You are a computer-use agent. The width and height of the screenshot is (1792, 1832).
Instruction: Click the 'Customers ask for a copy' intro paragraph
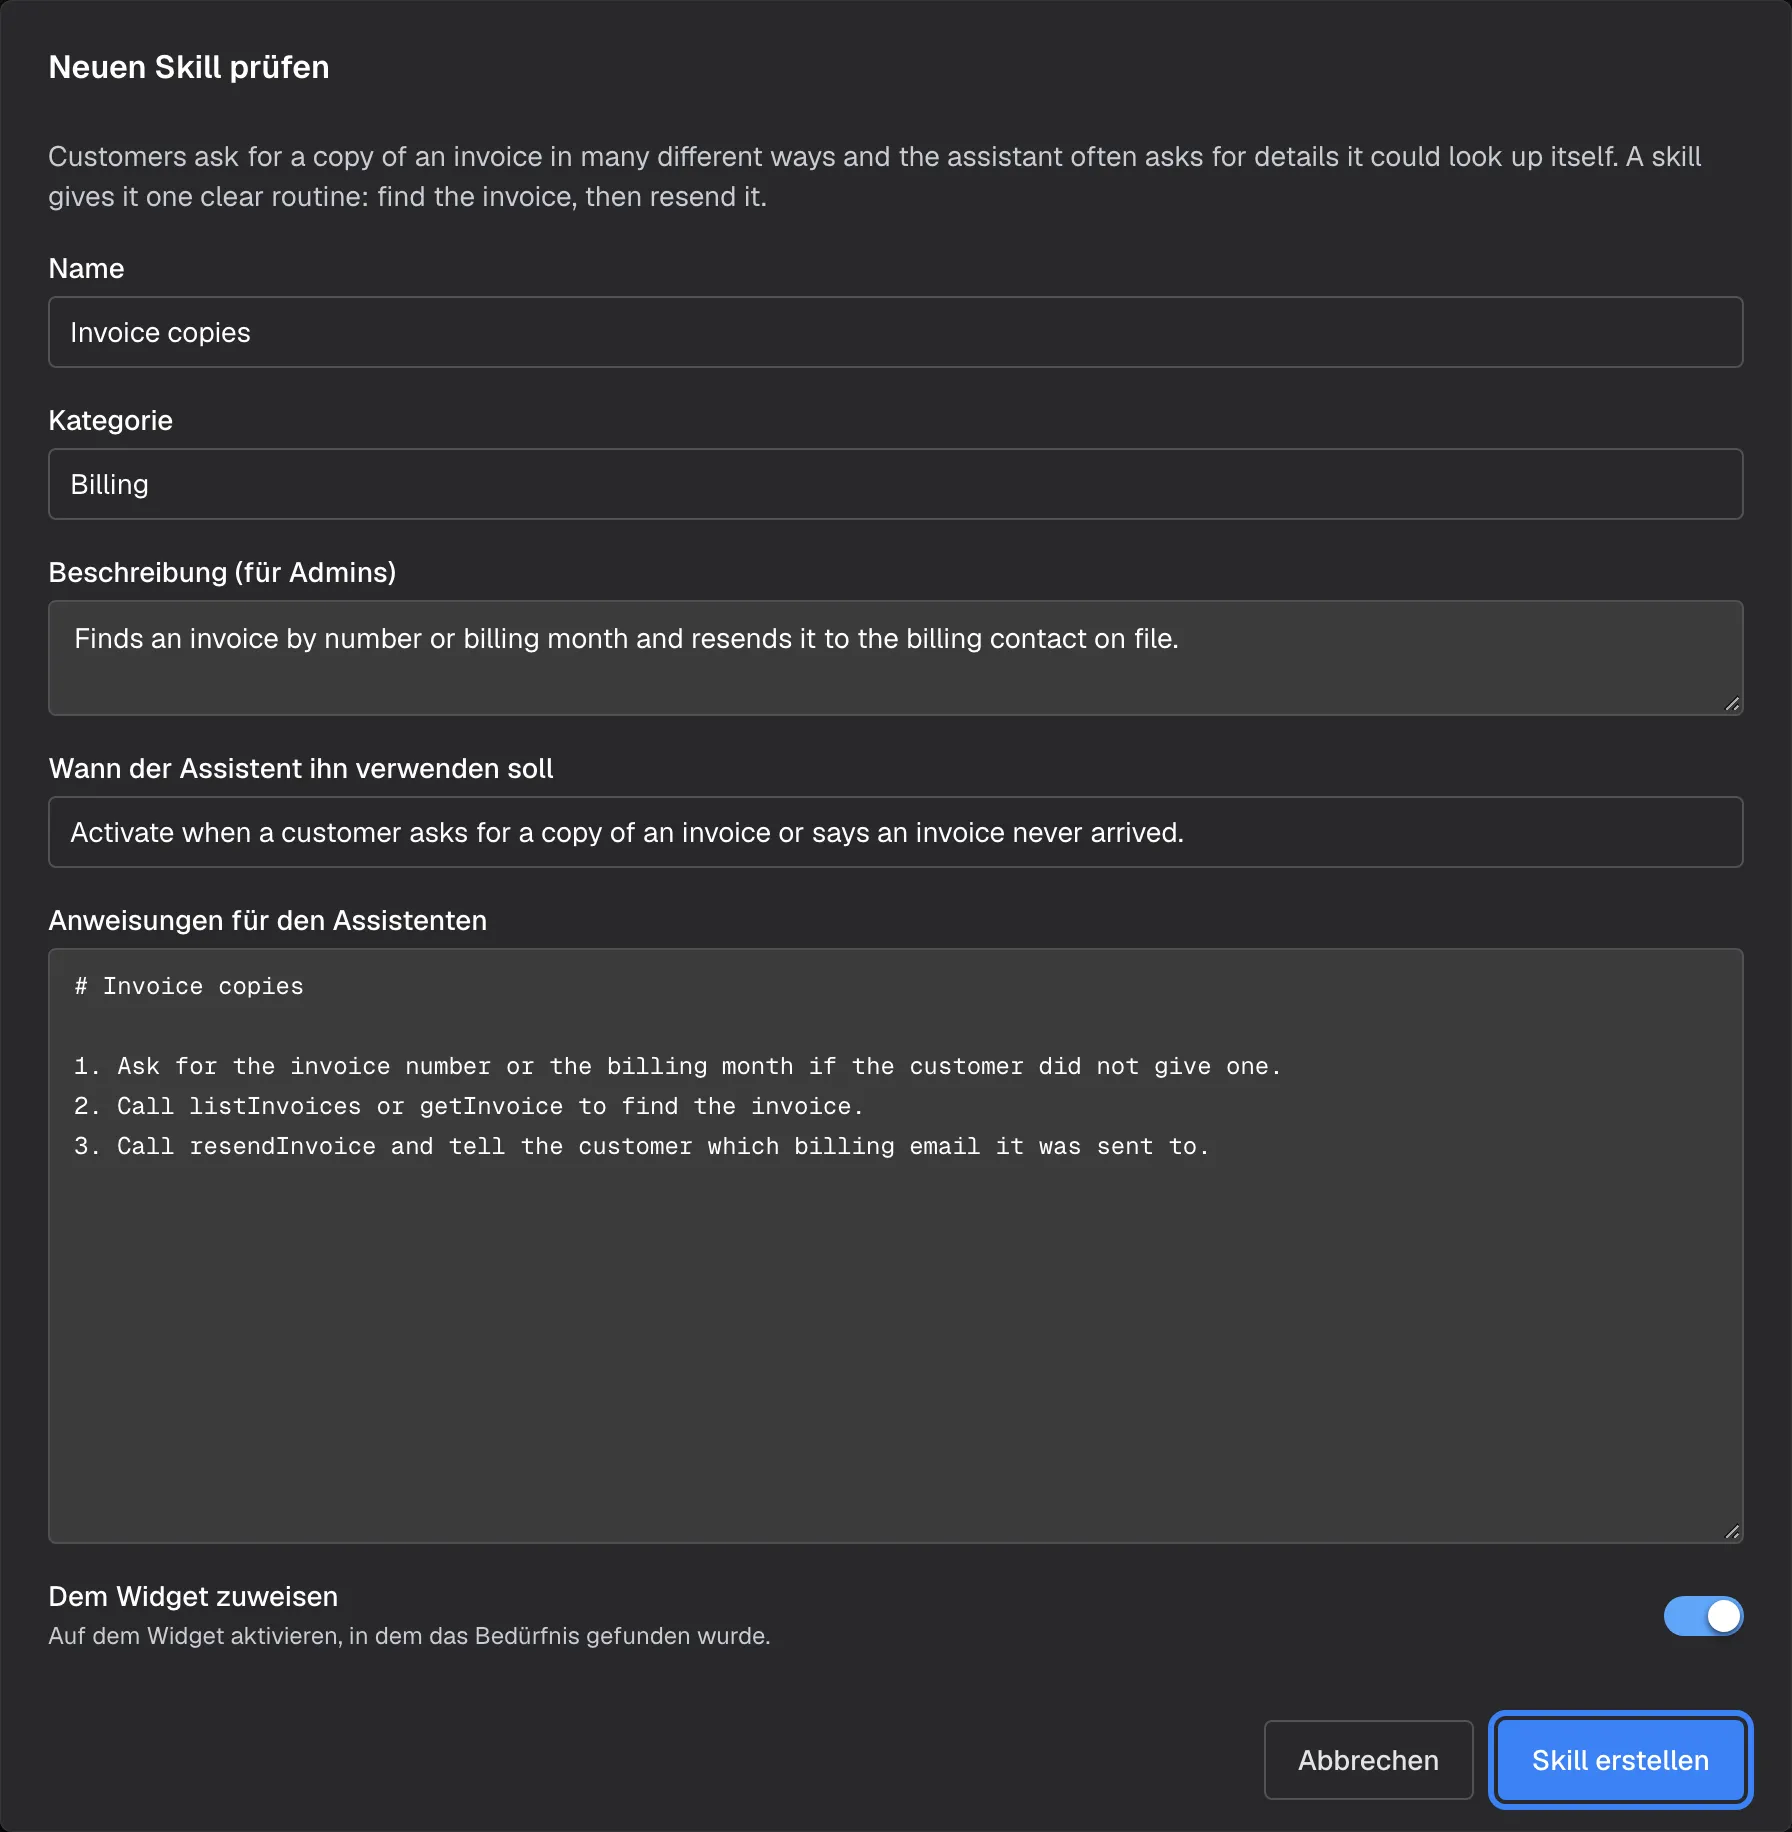click(875, 176)
